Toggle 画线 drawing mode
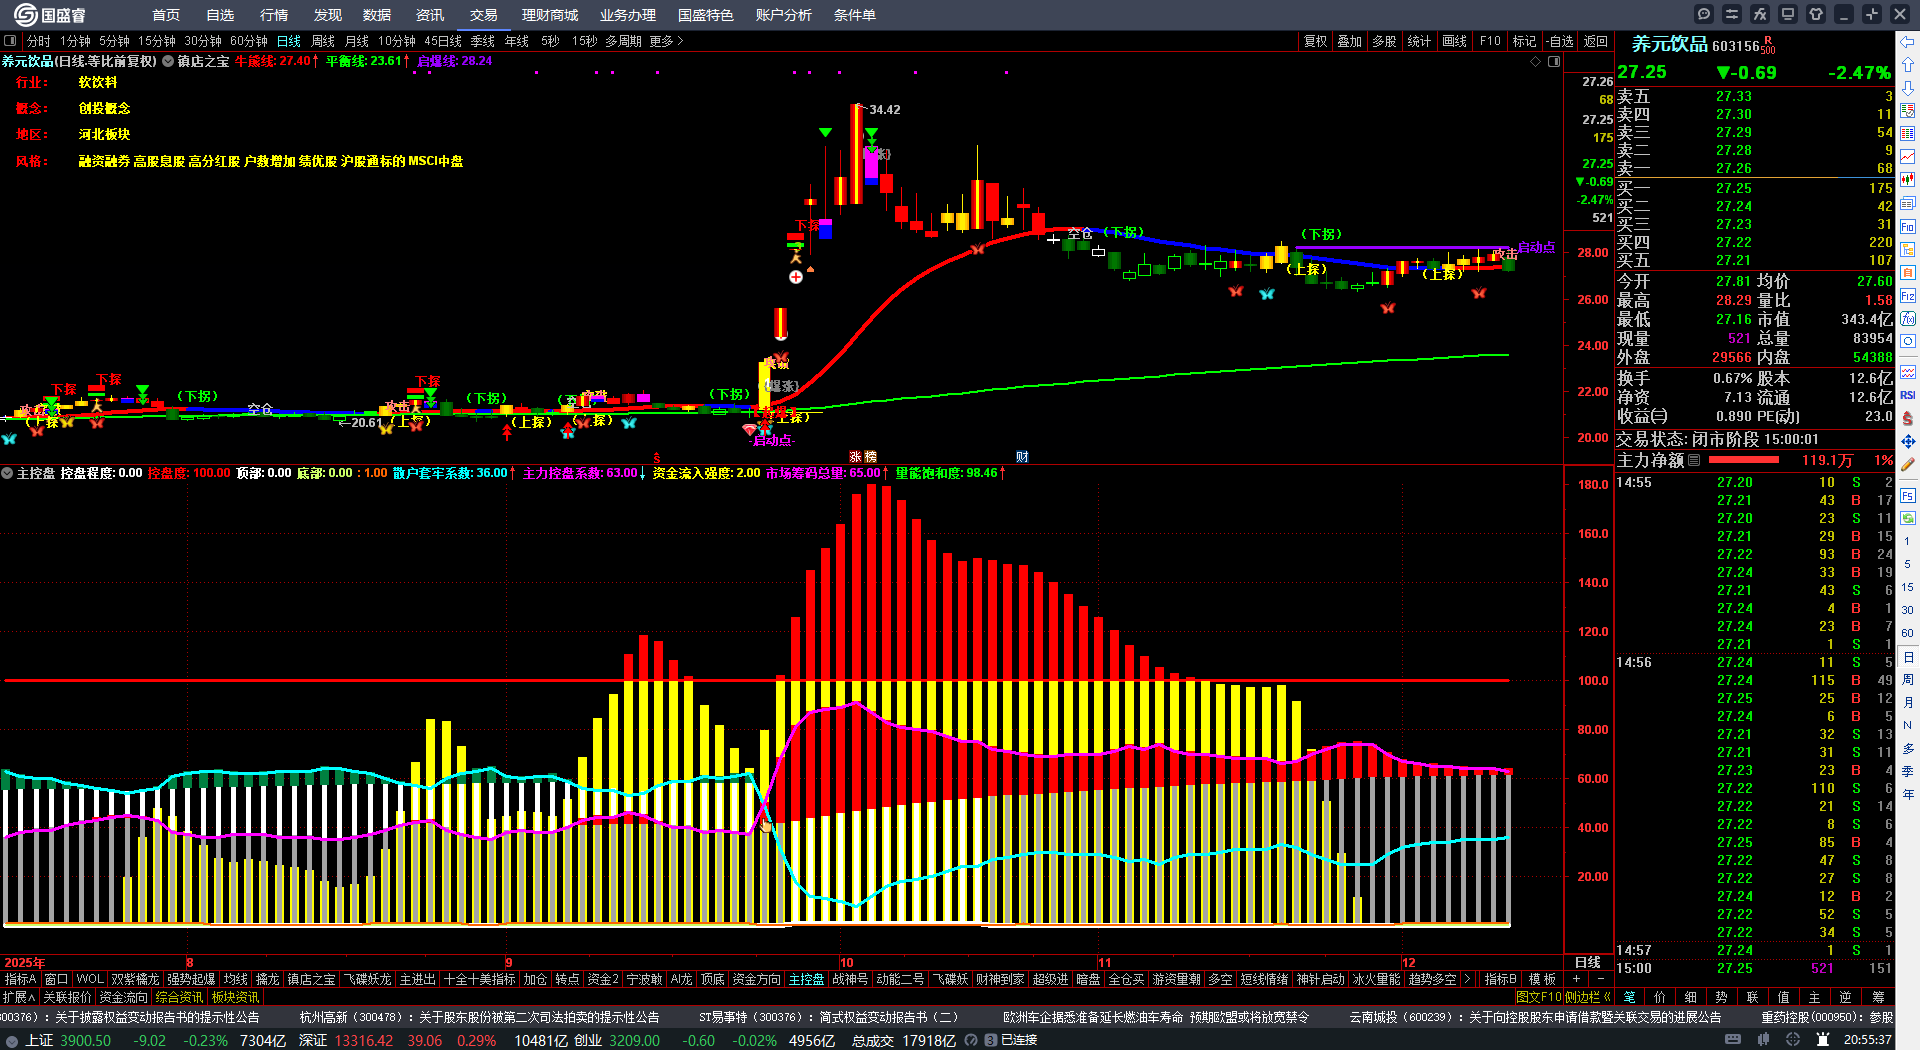Screen dimensions: 1920x1050 click(1455, 41)
